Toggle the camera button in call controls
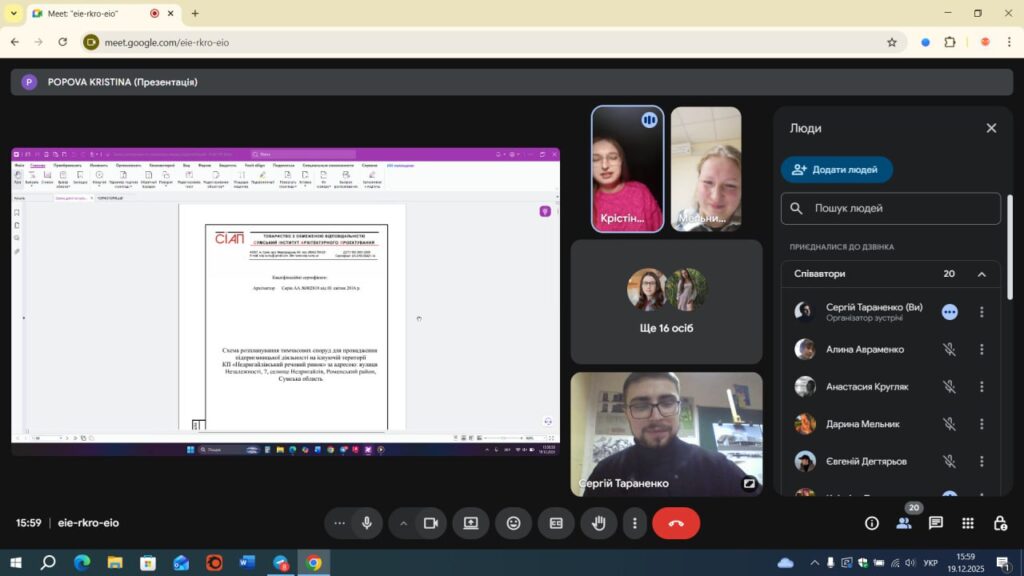Image resolution: width=1024 pixels, height=576 pixels. pyautogui.click(x=431, y=523)
